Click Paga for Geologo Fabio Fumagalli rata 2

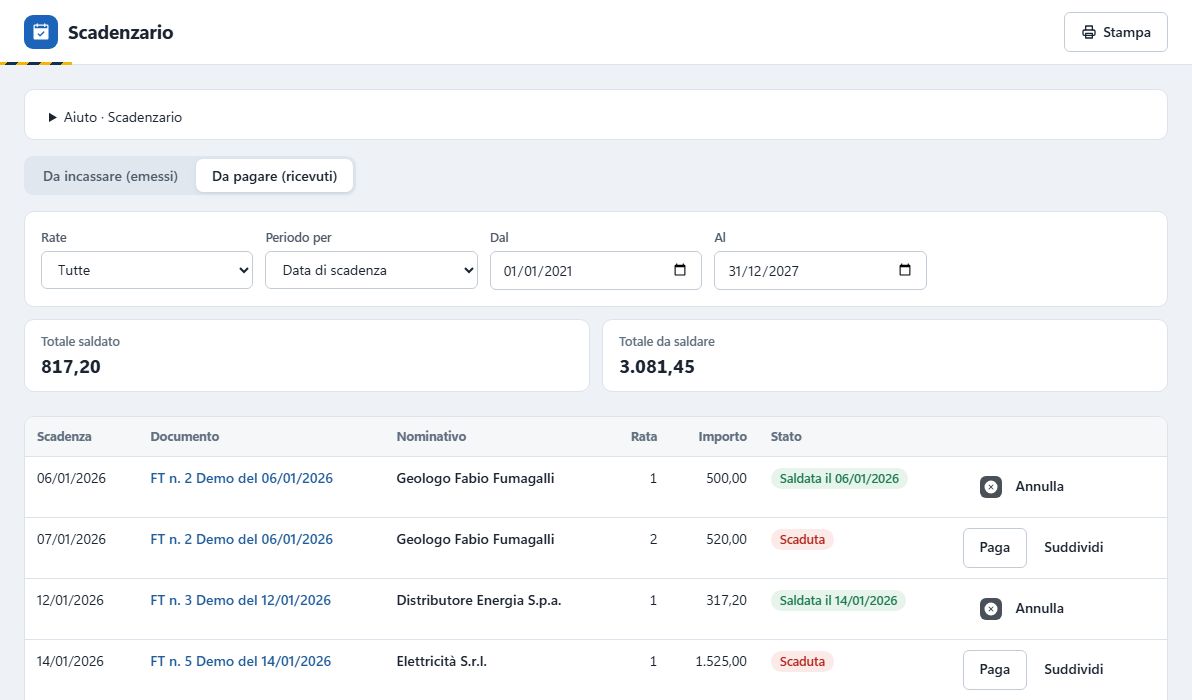point(994,547)
